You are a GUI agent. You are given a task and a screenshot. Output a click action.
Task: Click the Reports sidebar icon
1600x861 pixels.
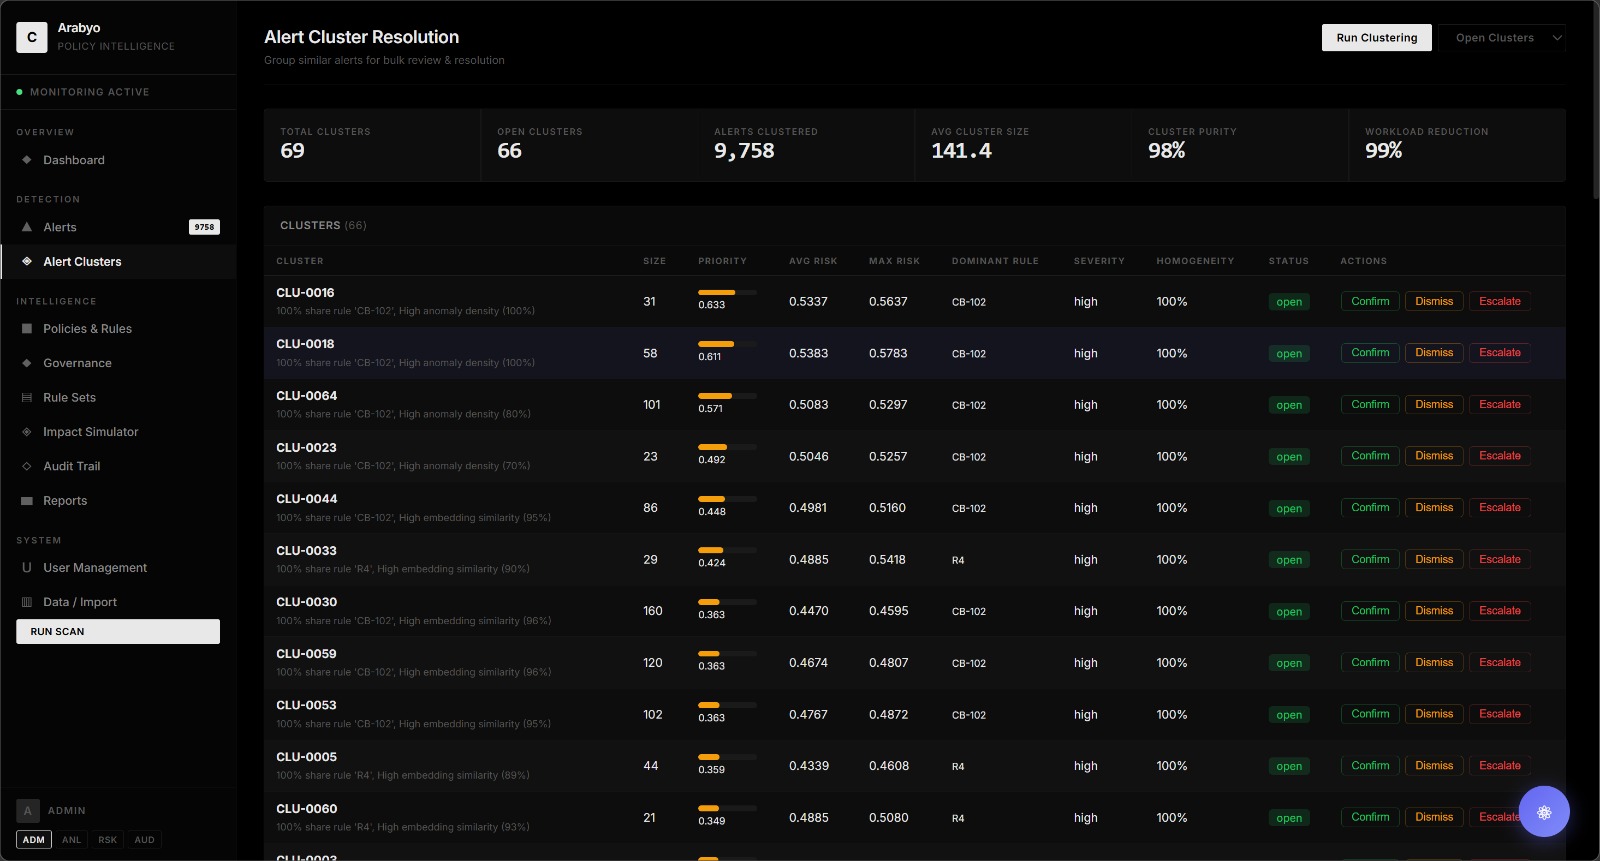click(x=27, y=501)
